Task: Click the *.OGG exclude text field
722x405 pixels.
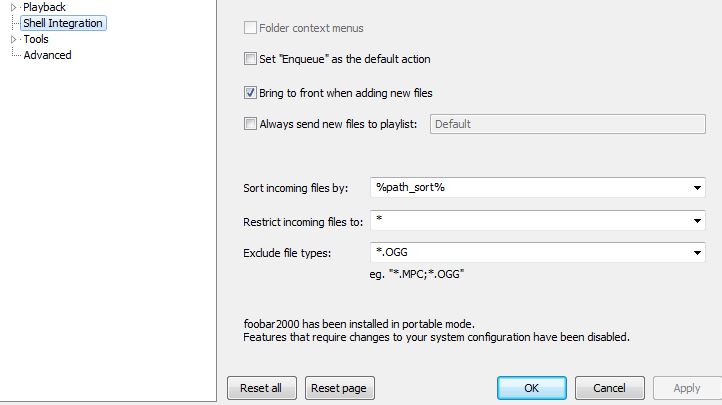Action: point(528,253)
